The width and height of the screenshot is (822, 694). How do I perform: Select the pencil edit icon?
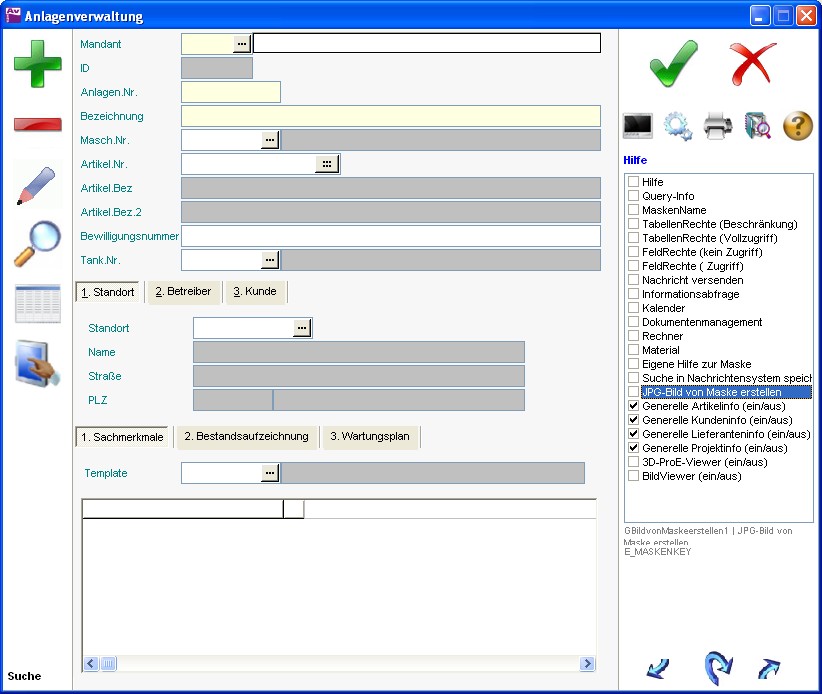[37, 186]
